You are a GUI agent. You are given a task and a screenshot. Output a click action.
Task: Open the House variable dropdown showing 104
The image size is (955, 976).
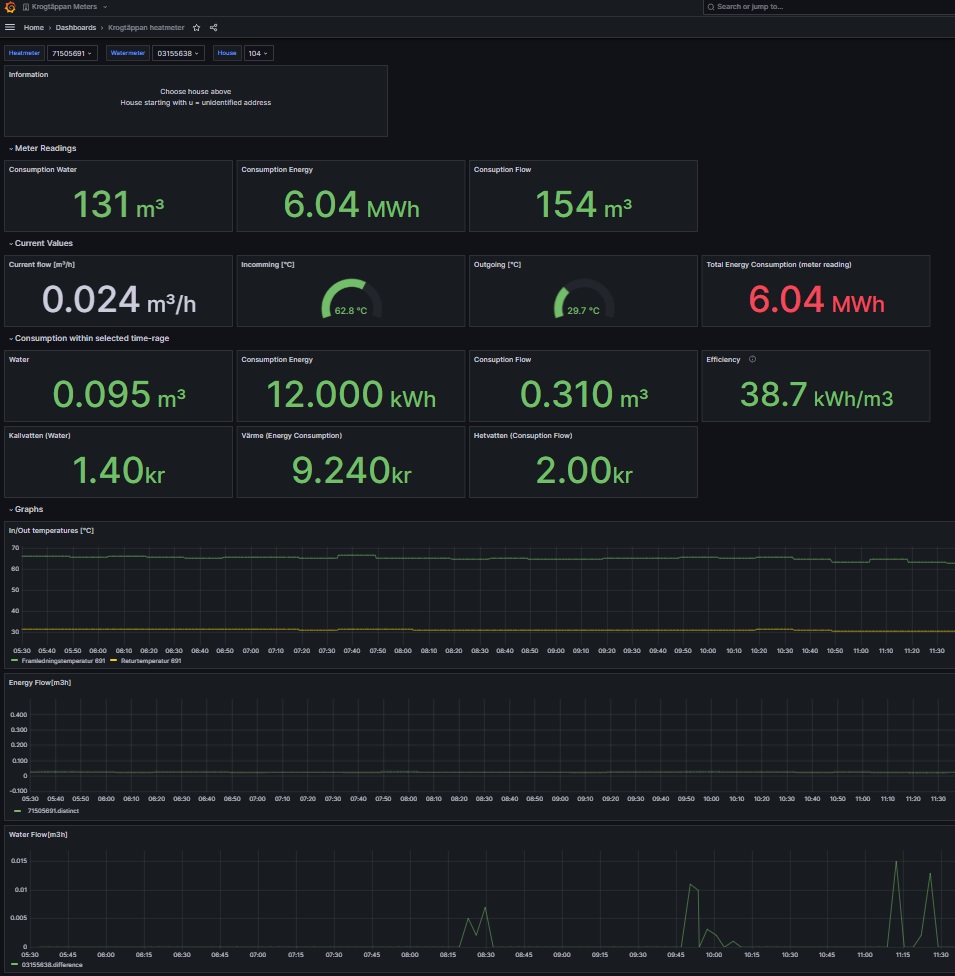(258, 52)
